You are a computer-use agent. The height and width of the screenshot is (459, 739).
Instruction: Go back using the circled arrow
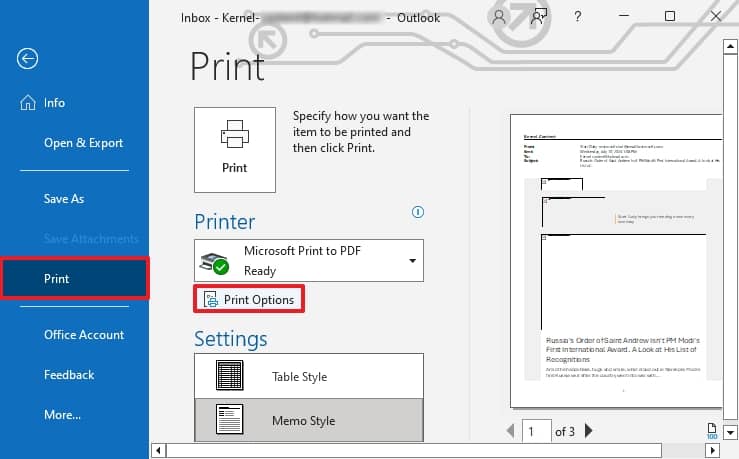[27, 59]
